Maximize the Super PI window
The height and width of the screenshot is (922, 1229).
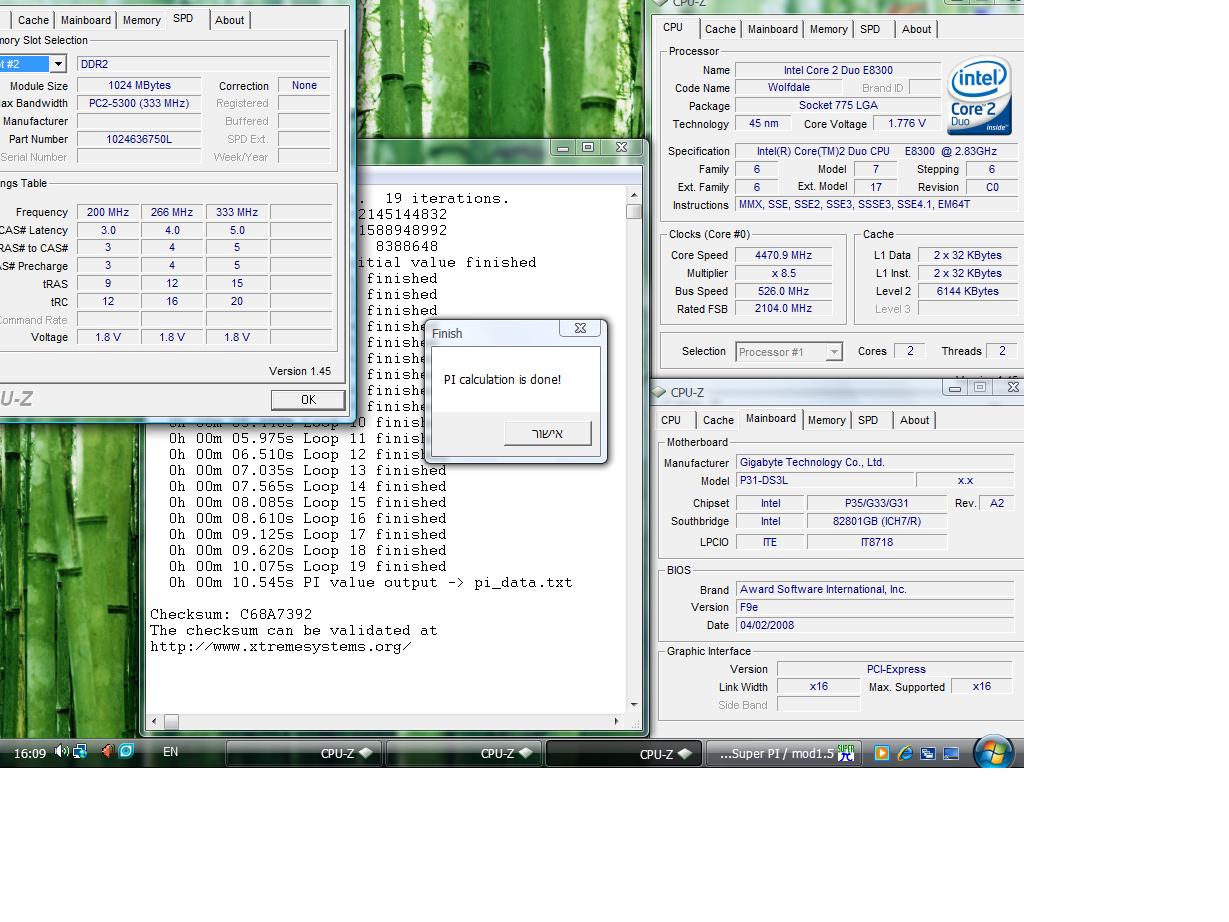[x=588, y=147]
